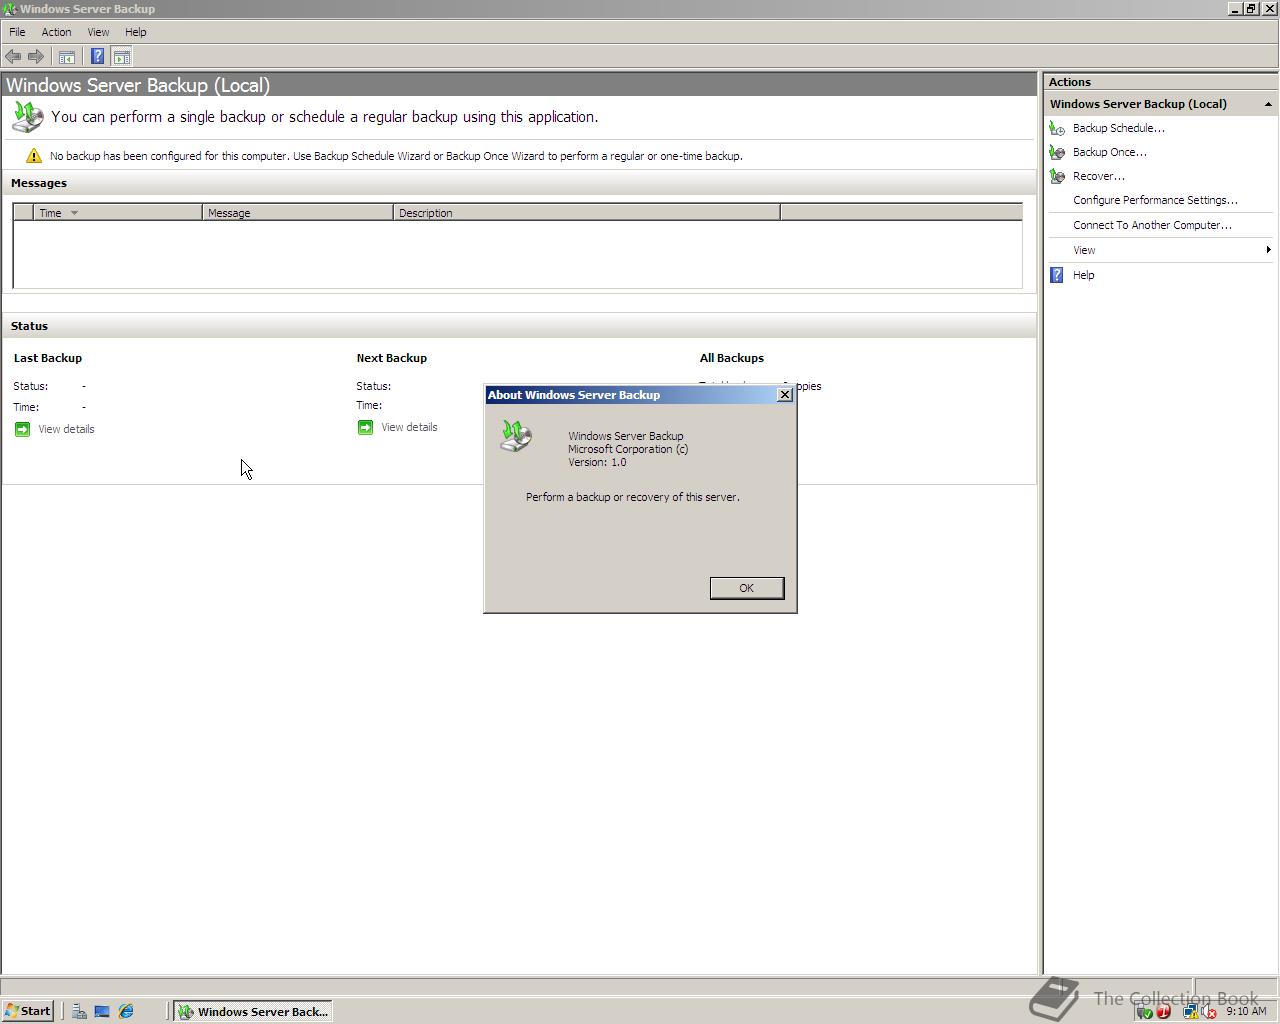Screen dimensions: 1280x1024
Task: Toggle the Show/Hide Console Tree toolbar icon
Action: (x=67, y=57)
